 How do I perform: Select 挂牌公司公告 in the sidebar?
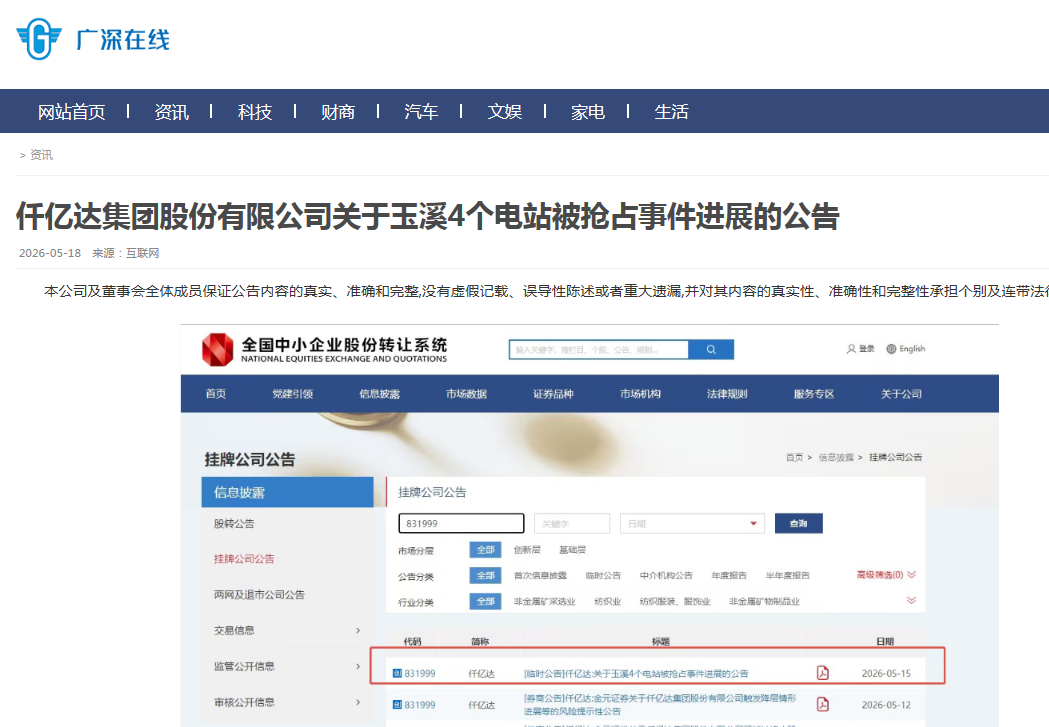(x=244, y=558)
